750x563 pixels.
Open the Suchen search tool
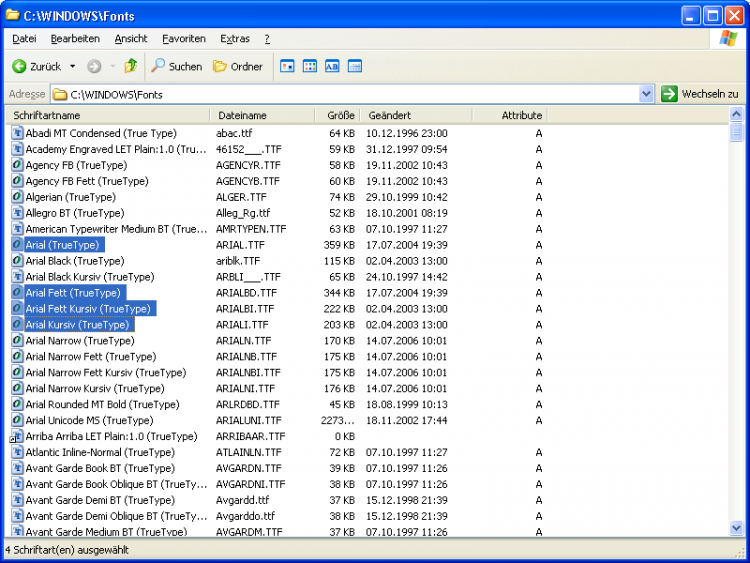pos(177,67)
